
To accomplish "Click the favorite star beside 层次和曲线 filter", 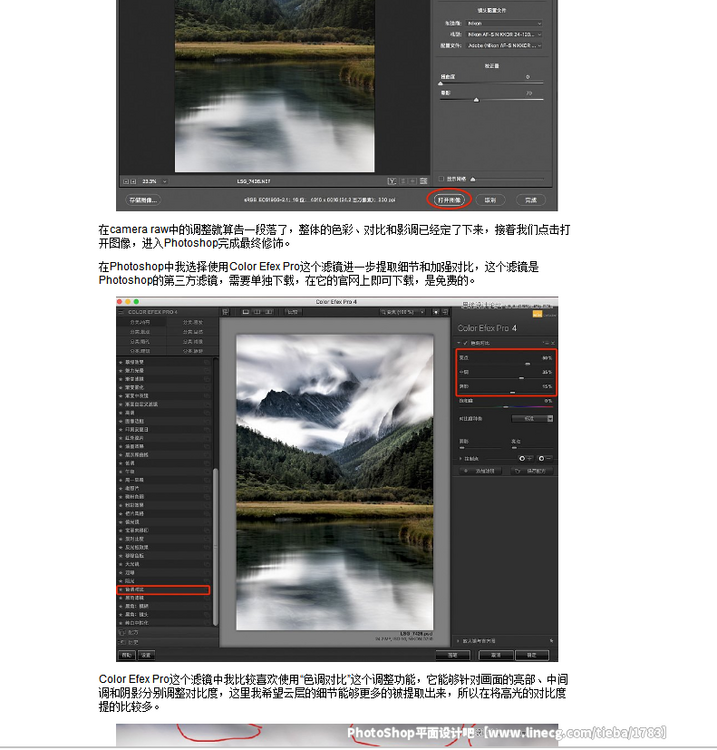I will 121,455.
